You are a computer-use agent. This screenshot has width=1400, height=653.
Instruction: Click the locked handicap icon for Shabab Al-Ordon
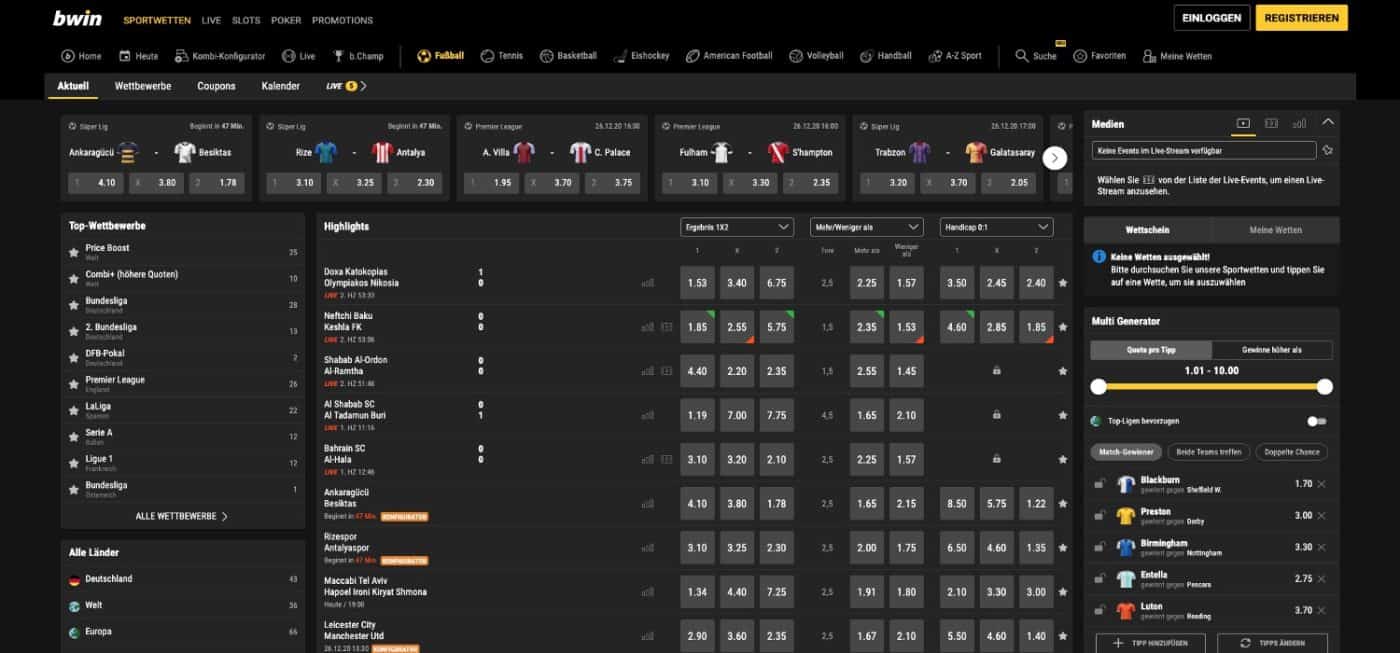coord(996,371)
